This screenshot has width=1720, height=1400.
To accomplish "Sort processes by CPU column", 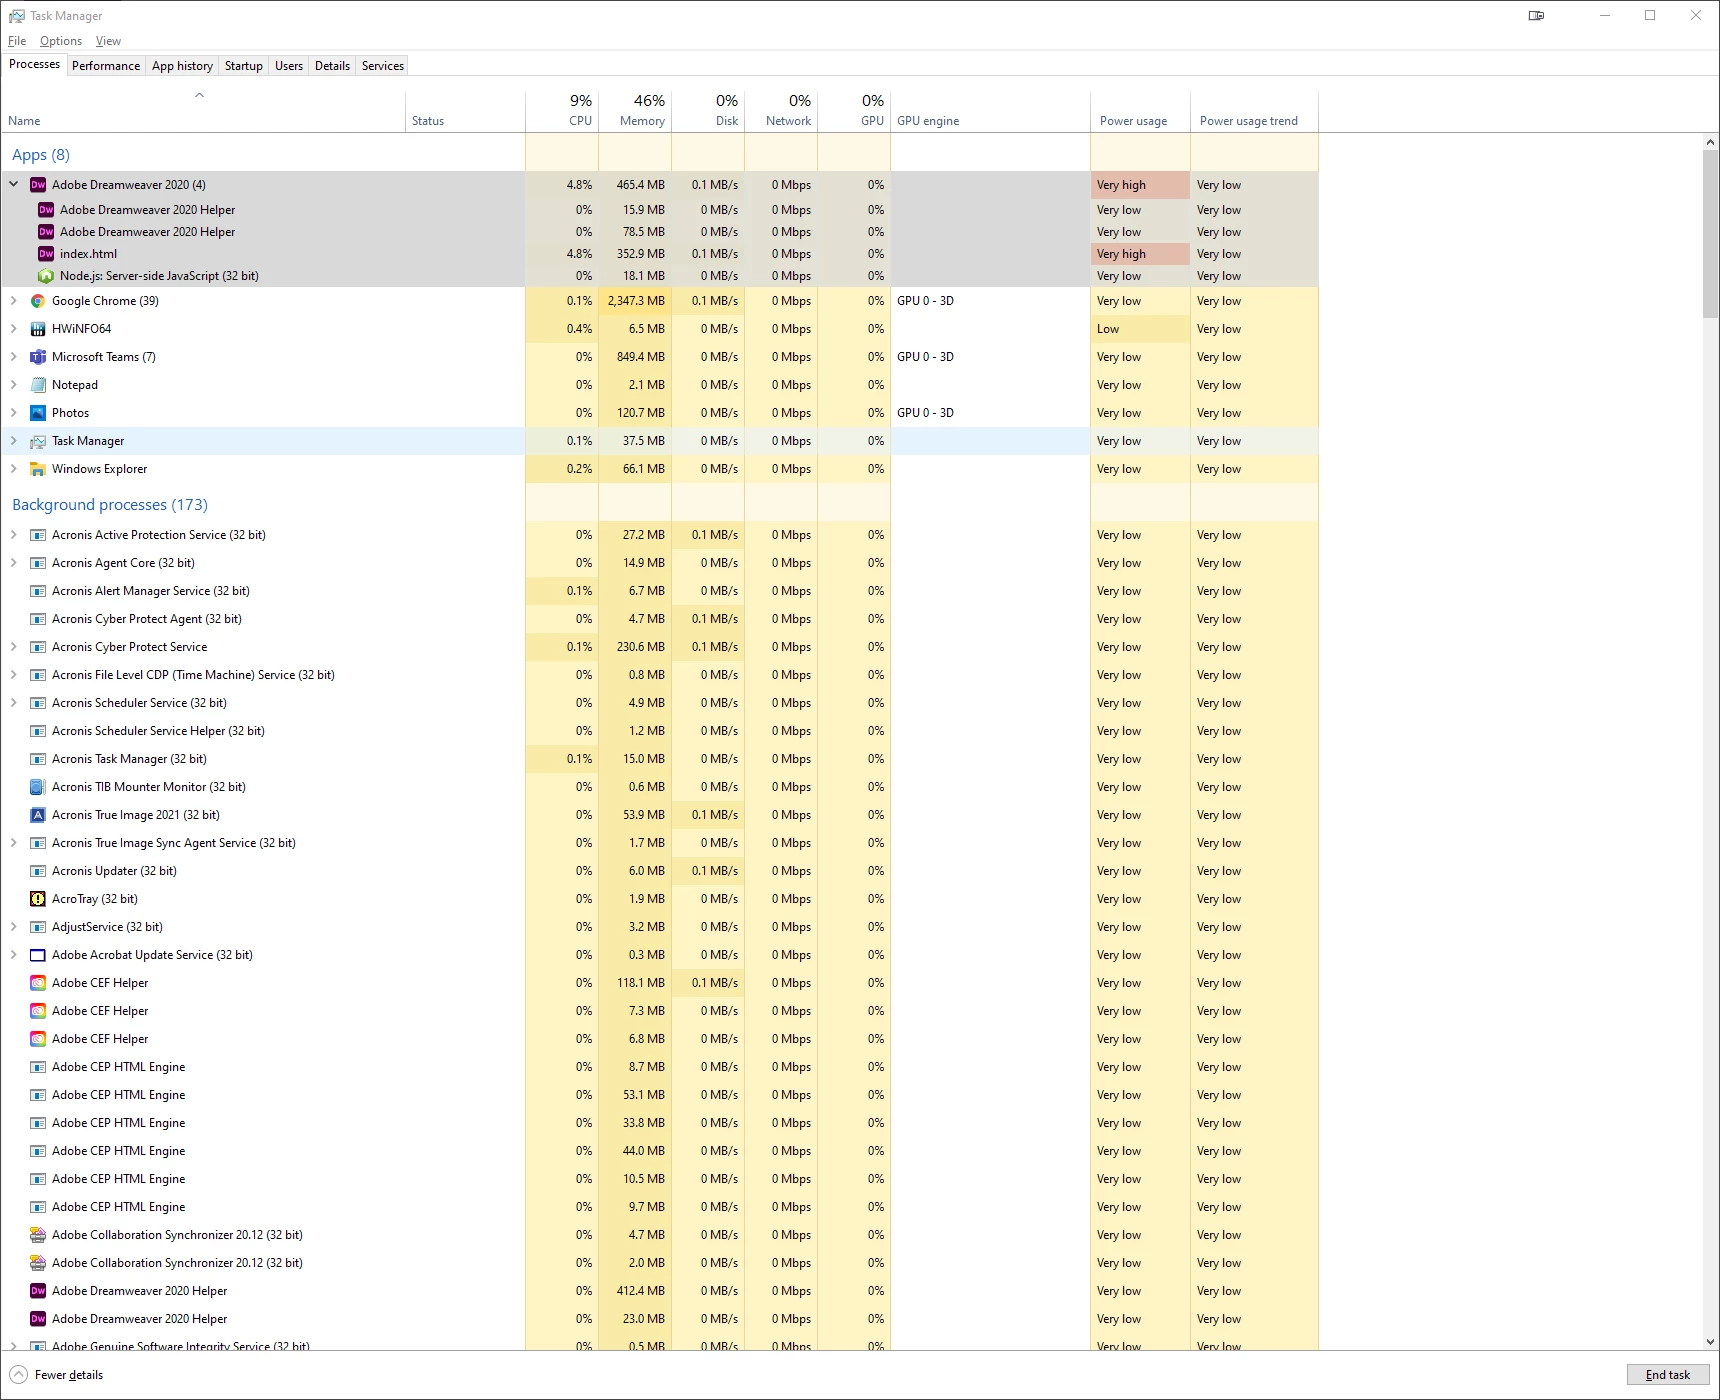I will coord(562,110).
